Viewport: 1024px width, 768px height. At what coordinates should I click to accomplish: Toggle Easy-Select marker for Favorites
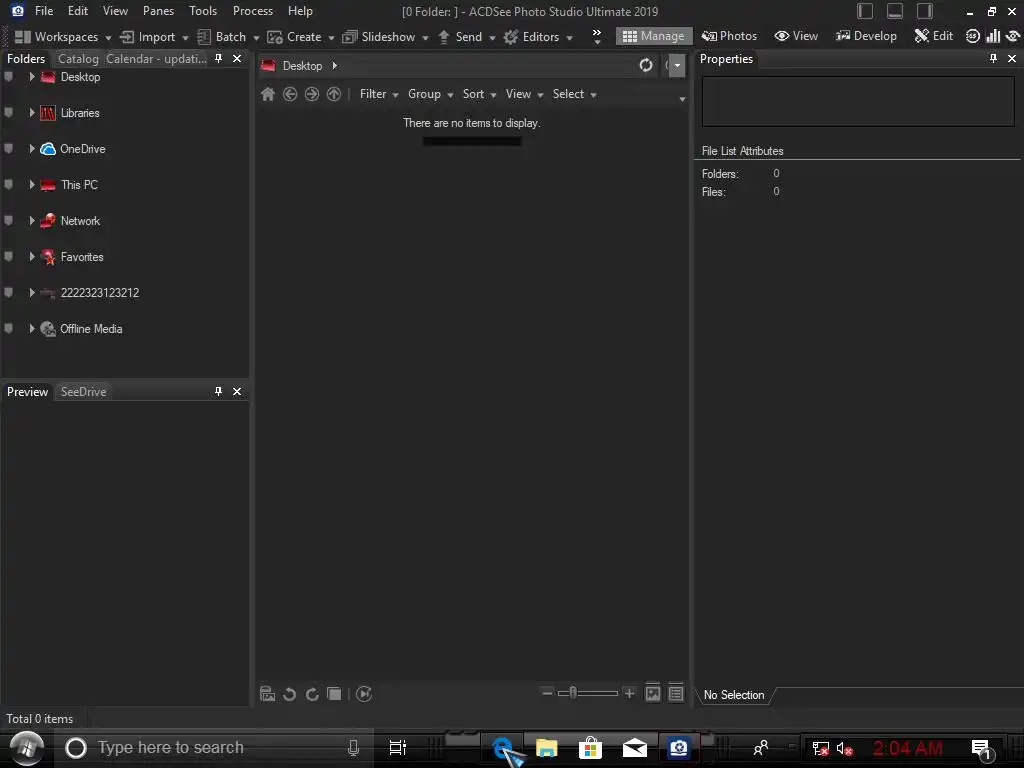point(8,256)
